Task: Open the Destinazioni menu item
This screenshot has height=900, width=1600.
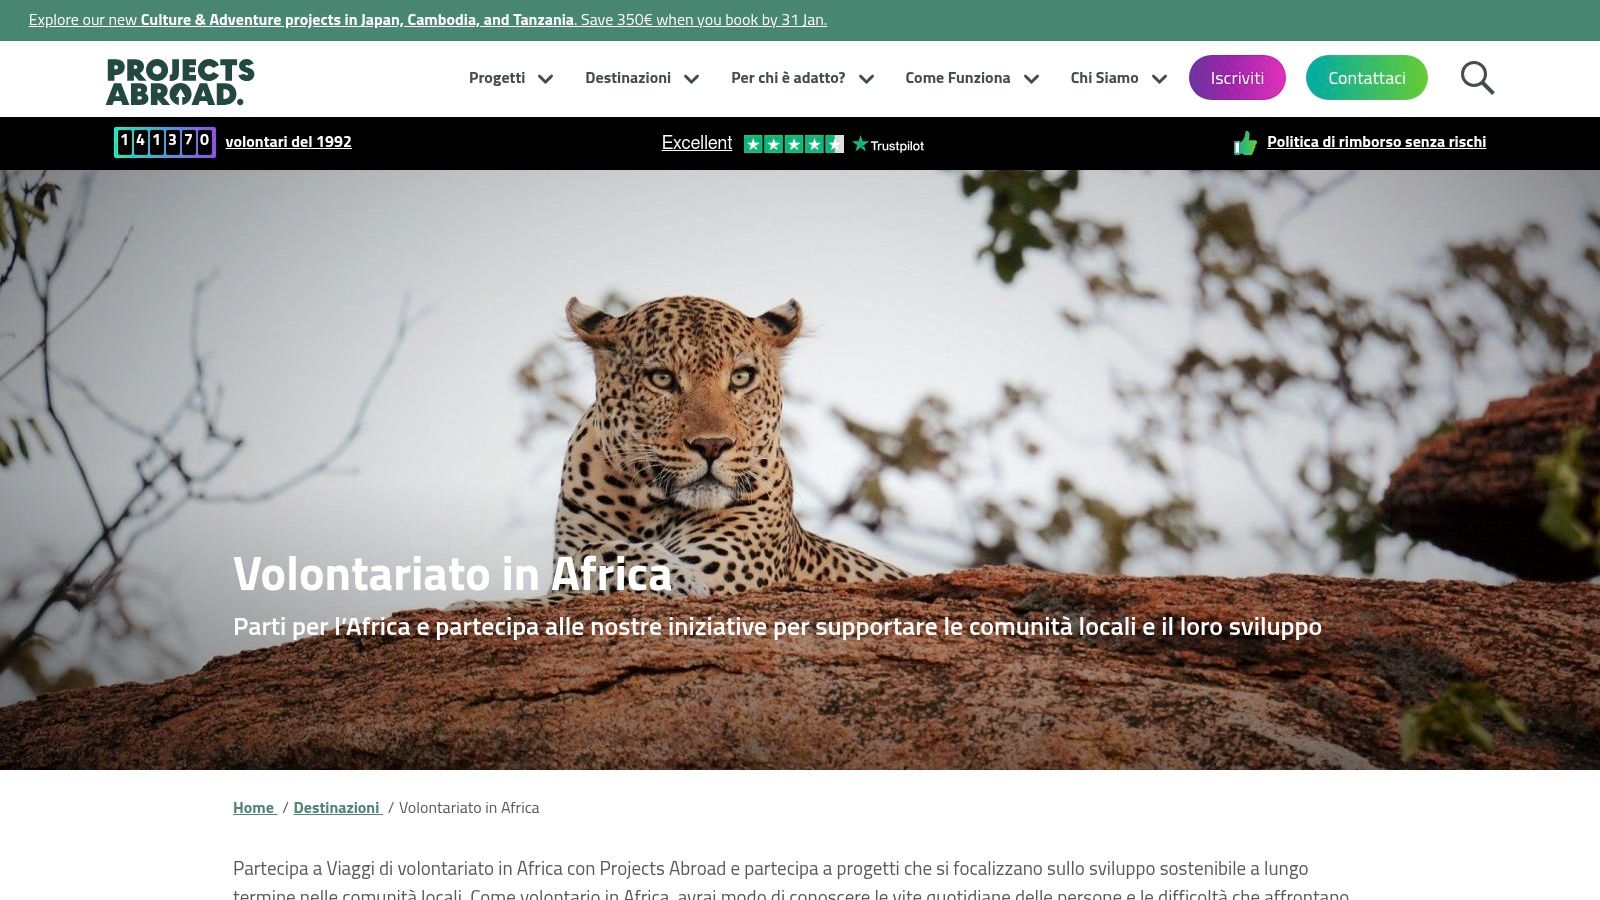Action: click(628, 78)
